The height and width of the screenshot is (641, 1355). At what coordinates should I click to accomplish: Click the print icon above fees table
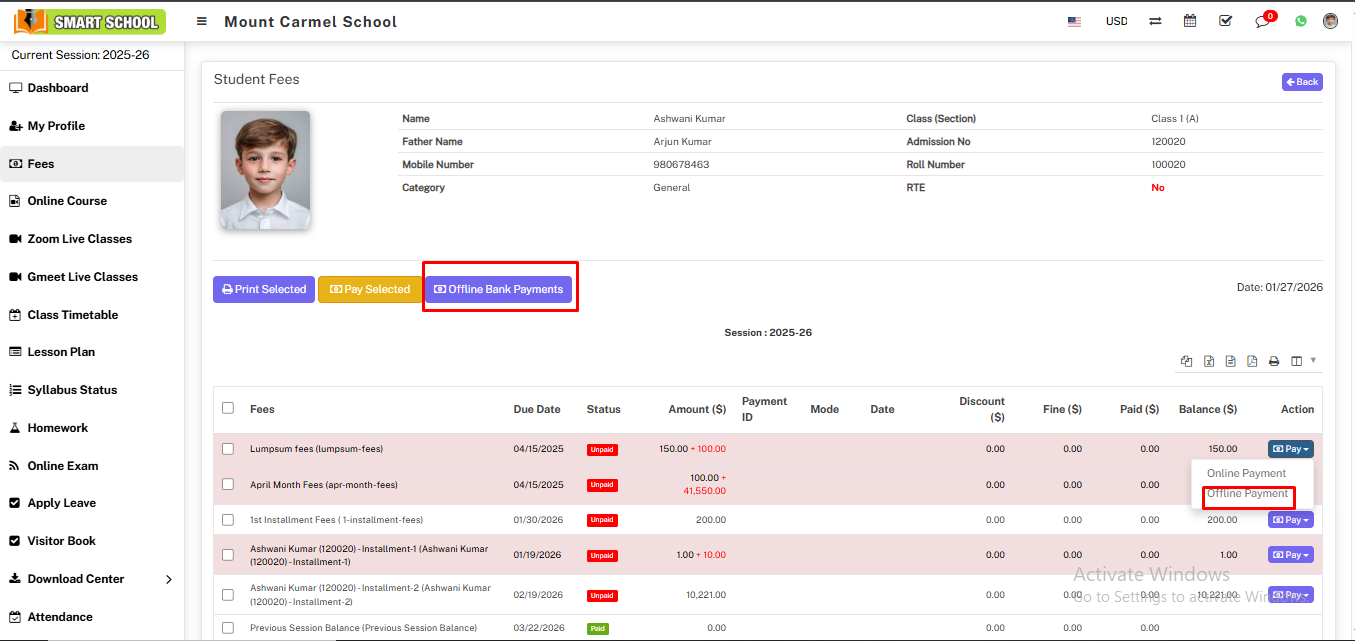pyautogui.click(x=1274, y=361)
